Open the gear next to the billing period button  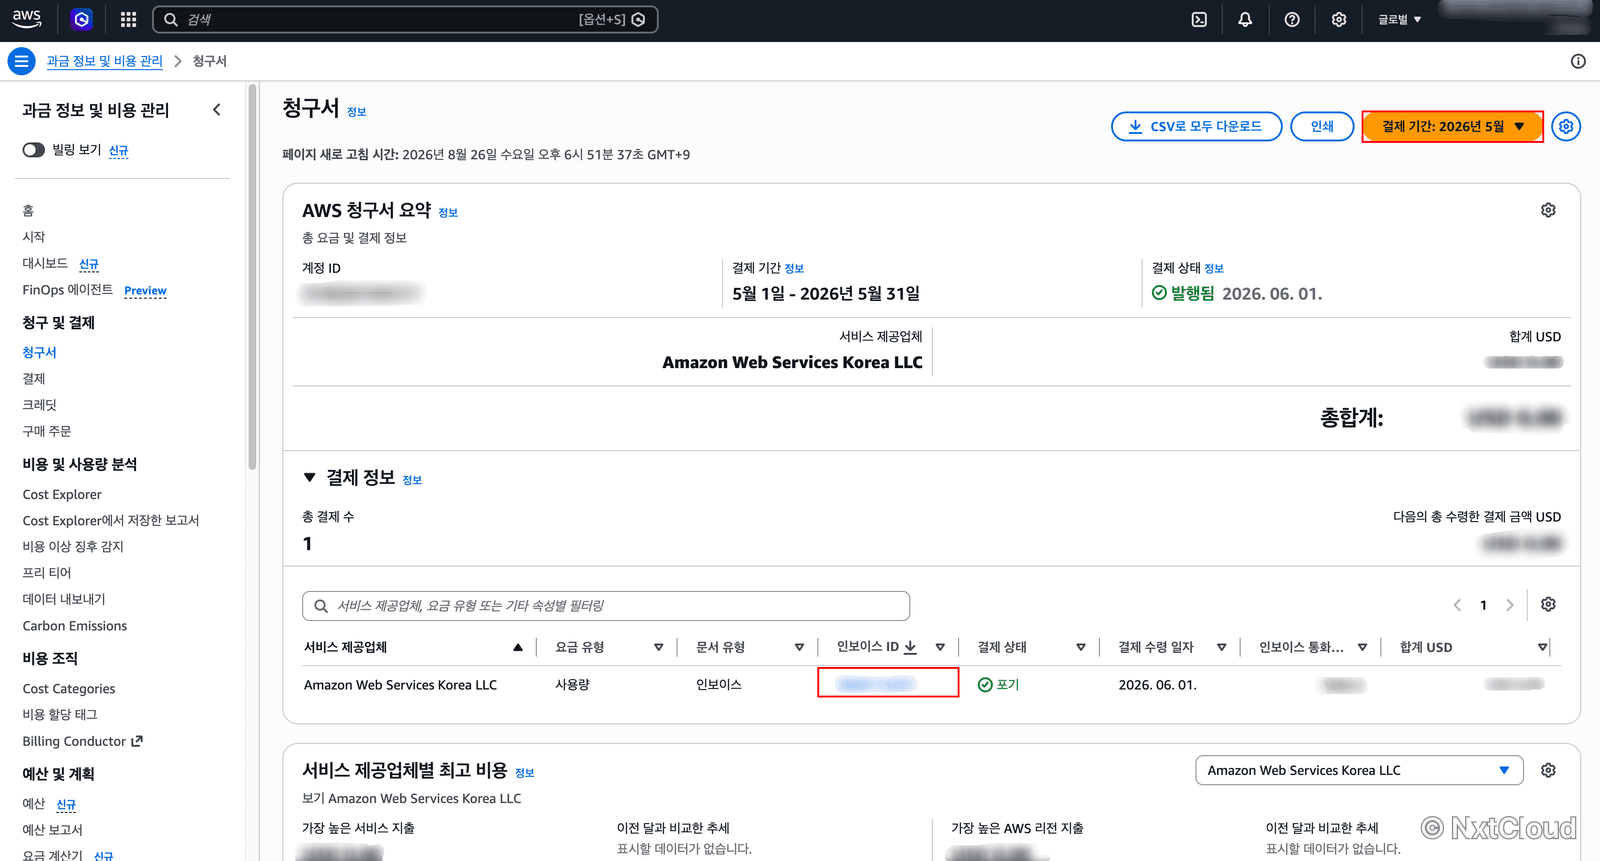point(1566,126)
